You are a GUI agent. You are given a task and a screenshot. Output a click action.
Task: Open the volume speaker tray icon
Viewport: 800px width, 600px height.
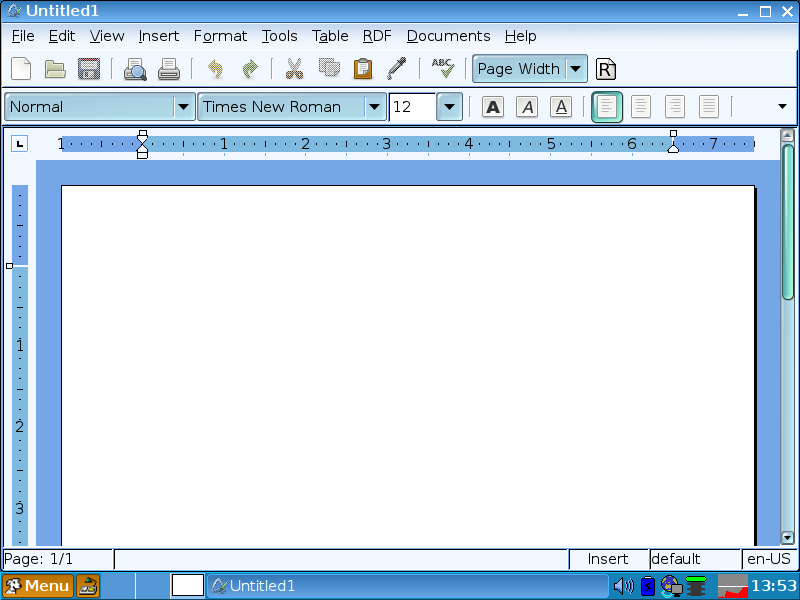[x=623, y=586]
